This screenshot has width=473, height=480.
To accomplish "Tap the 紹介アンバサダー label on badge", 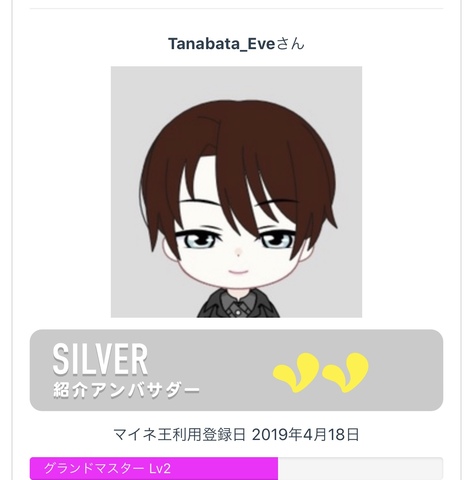I will 126,390.
